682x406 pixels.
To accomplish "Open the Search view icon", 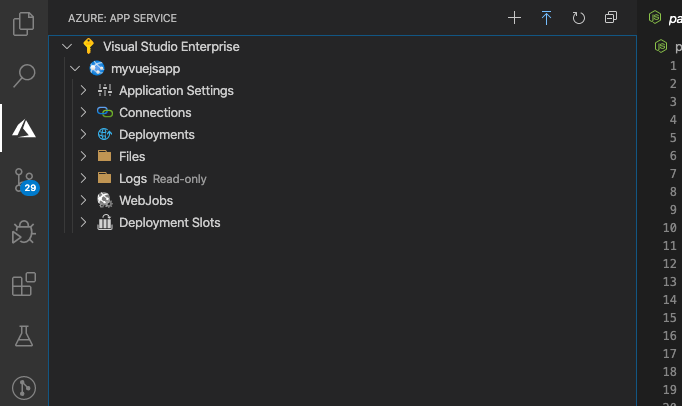I will 23,75.
